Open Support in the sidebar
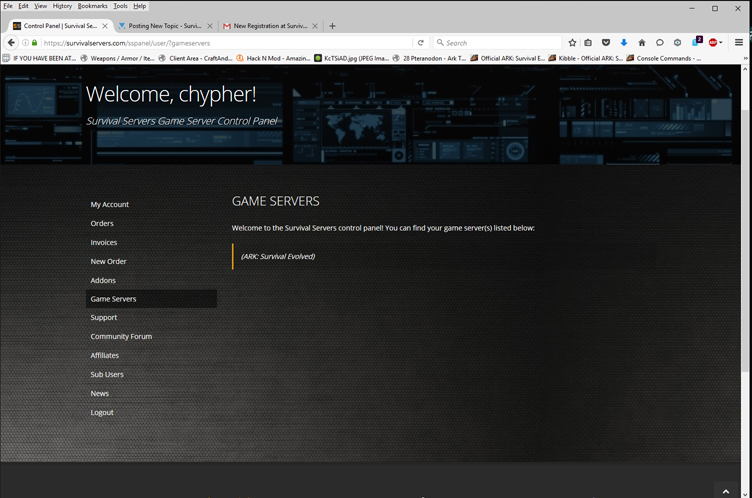752x498 pixels. 104,318
